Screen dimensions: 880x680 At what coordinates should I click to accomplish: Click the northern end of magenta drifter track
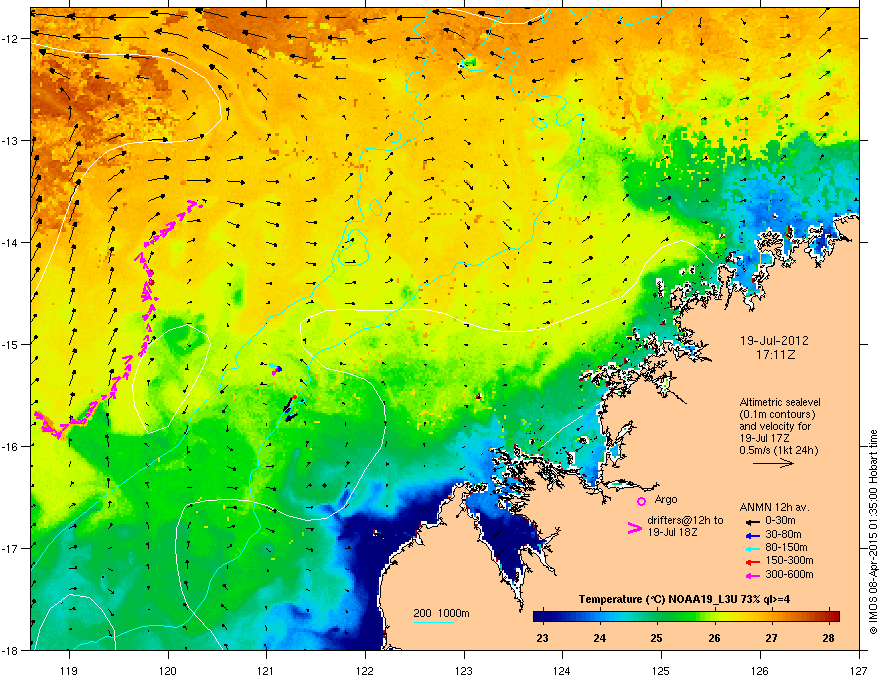194,204
